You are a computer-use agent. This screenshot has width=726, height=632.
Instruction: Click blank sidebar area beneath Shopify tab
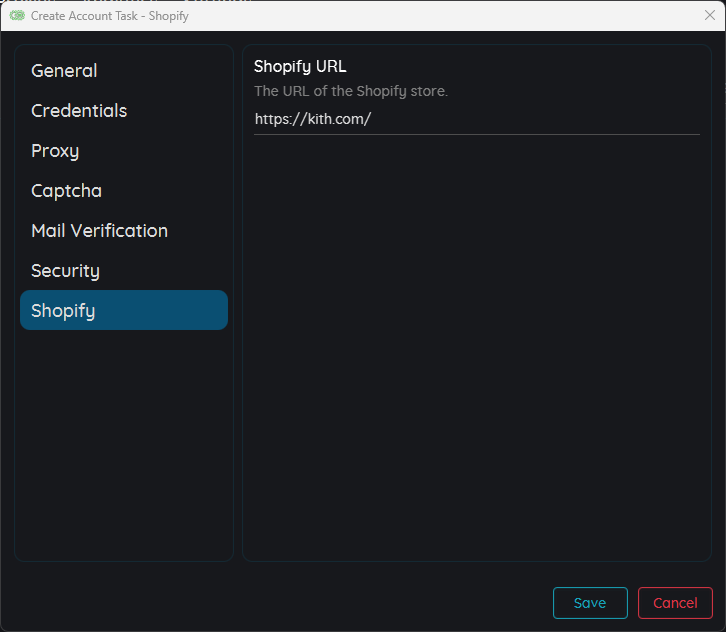[x=124, y=440]
